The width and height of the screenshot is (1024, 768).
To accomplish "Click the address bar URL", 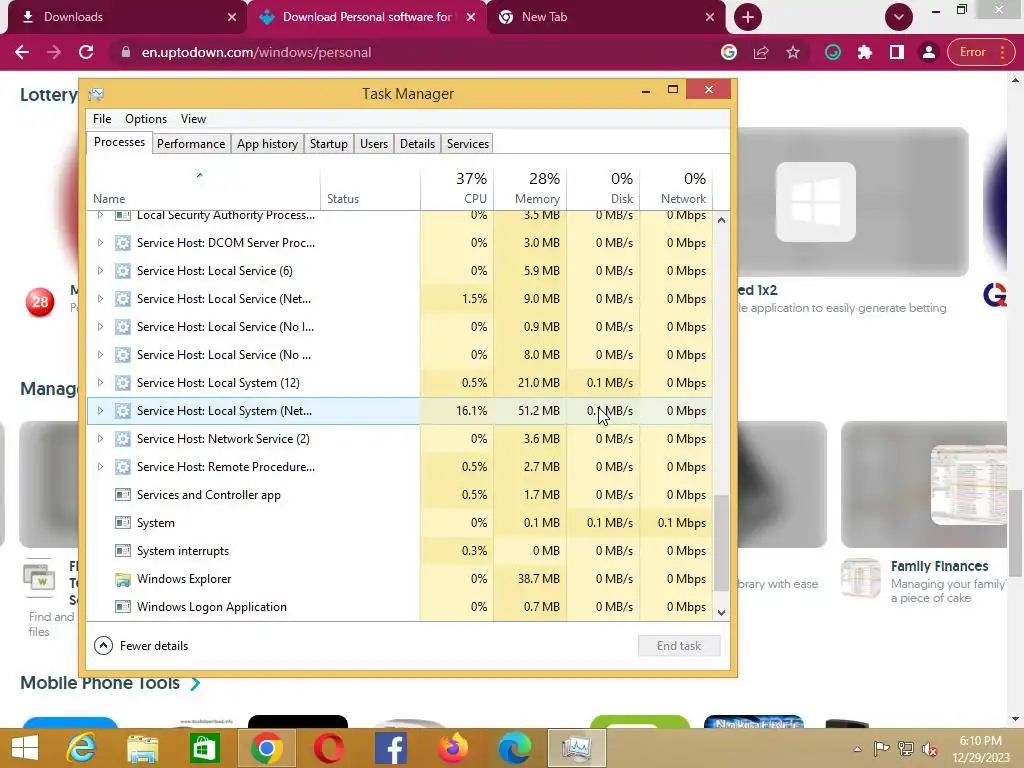I will [256, 52].
